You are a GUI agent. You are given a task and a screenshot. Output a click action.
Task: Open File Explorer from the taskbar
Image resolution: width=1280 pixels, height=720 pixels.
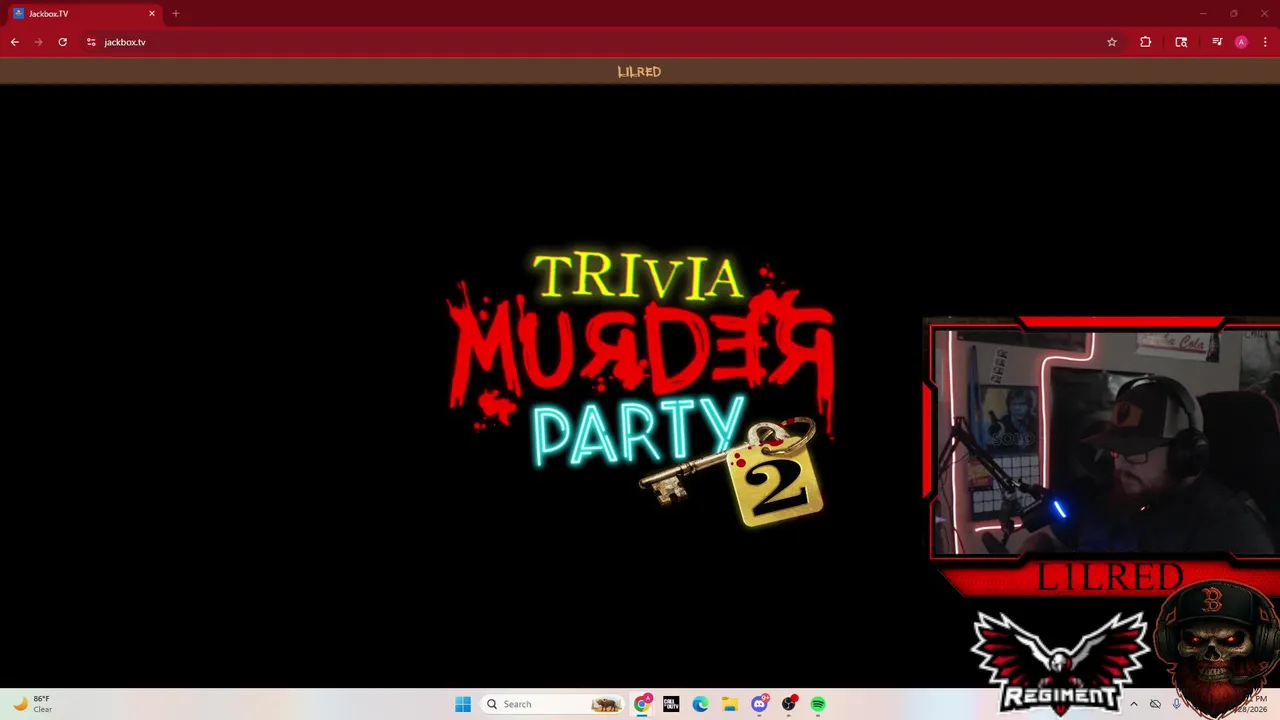pos(730,704)
